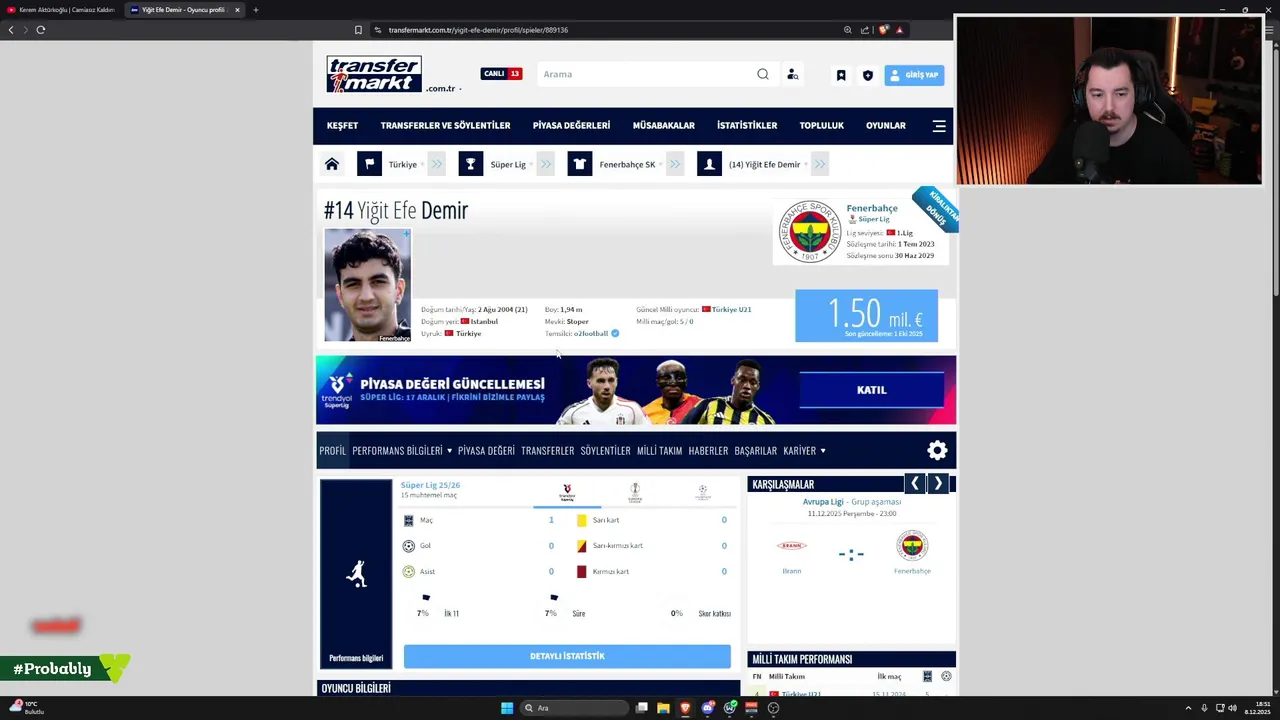Open Transferler ve Söylentiler menu

[445, 126]
